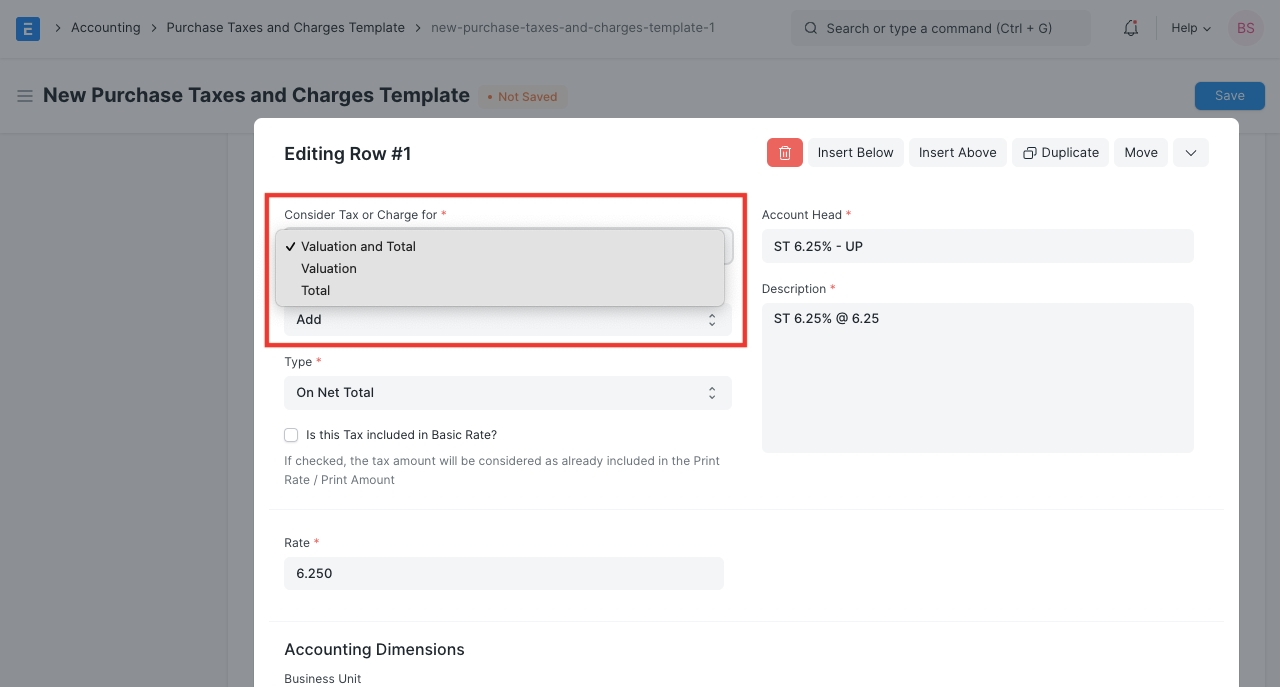Toggle the sidebar hamburger menu icon
This screenshot has width=1280, height=687.
click(x=25, y=96)
